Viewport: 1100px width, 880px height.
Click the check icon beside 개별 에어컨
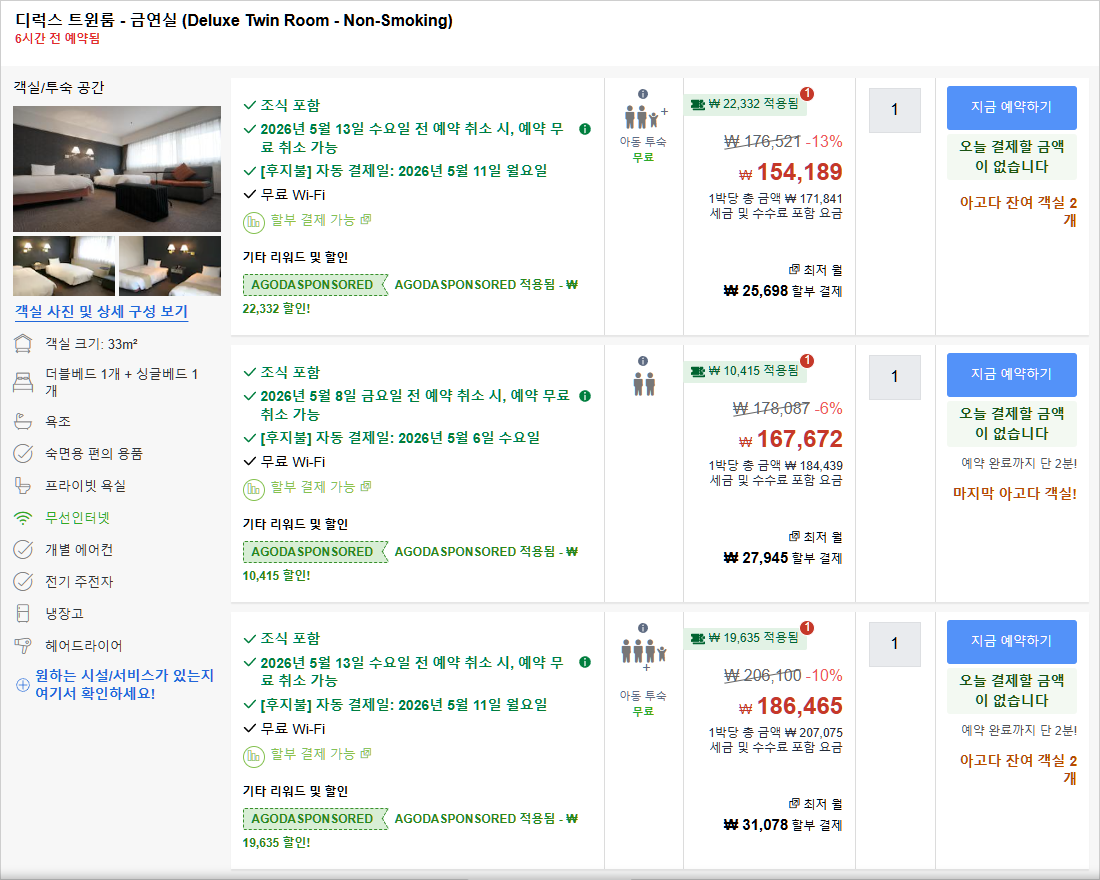23,549
